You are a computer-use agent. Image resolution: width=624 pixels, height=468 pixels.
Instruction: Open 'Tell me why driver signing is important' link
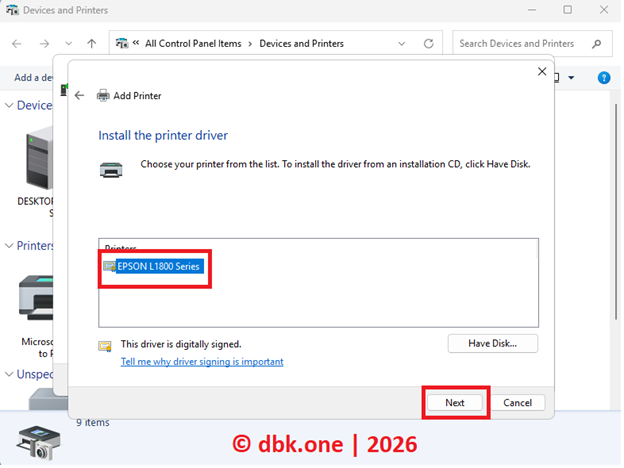pos(202,362)
